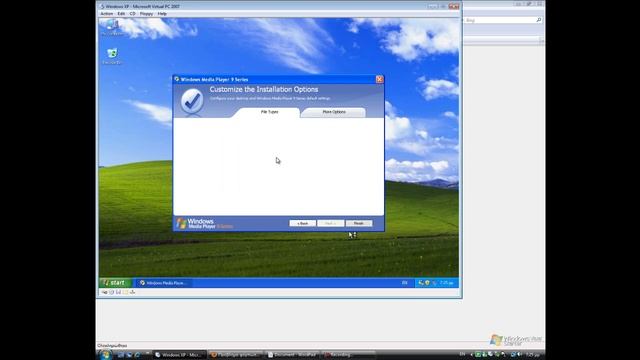Click the XP taskbar clock

[447, 283]
